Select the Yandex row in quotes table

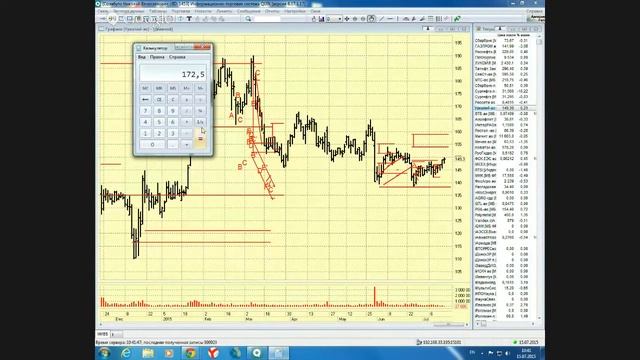(504, 220)
